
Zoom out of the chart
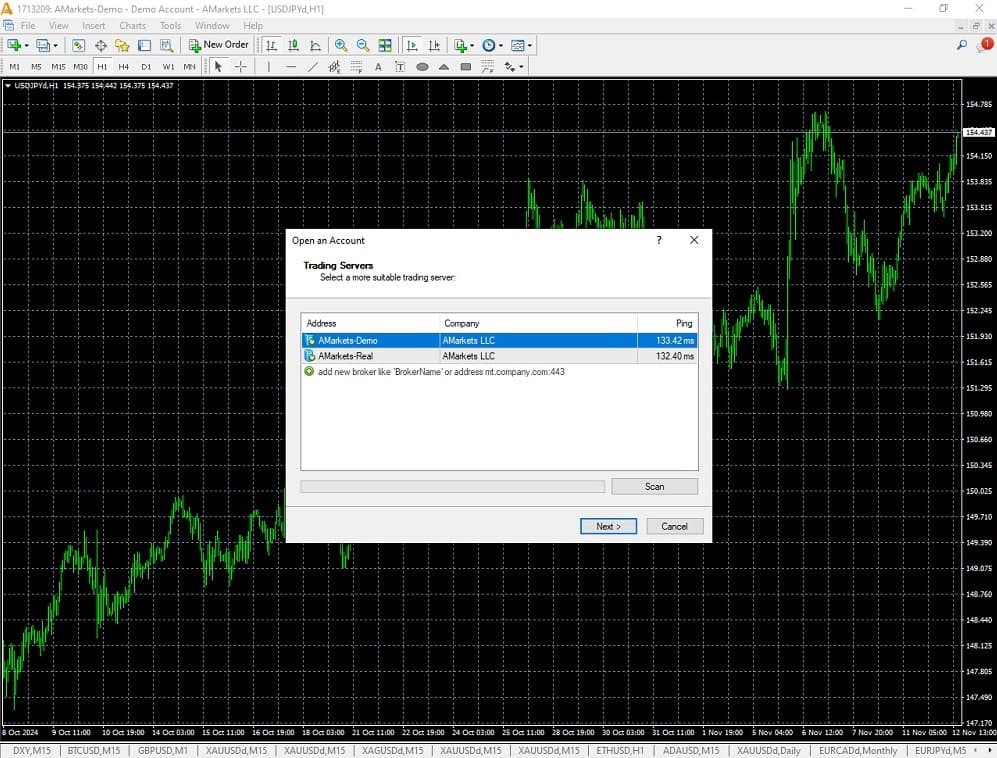[363, 45]
